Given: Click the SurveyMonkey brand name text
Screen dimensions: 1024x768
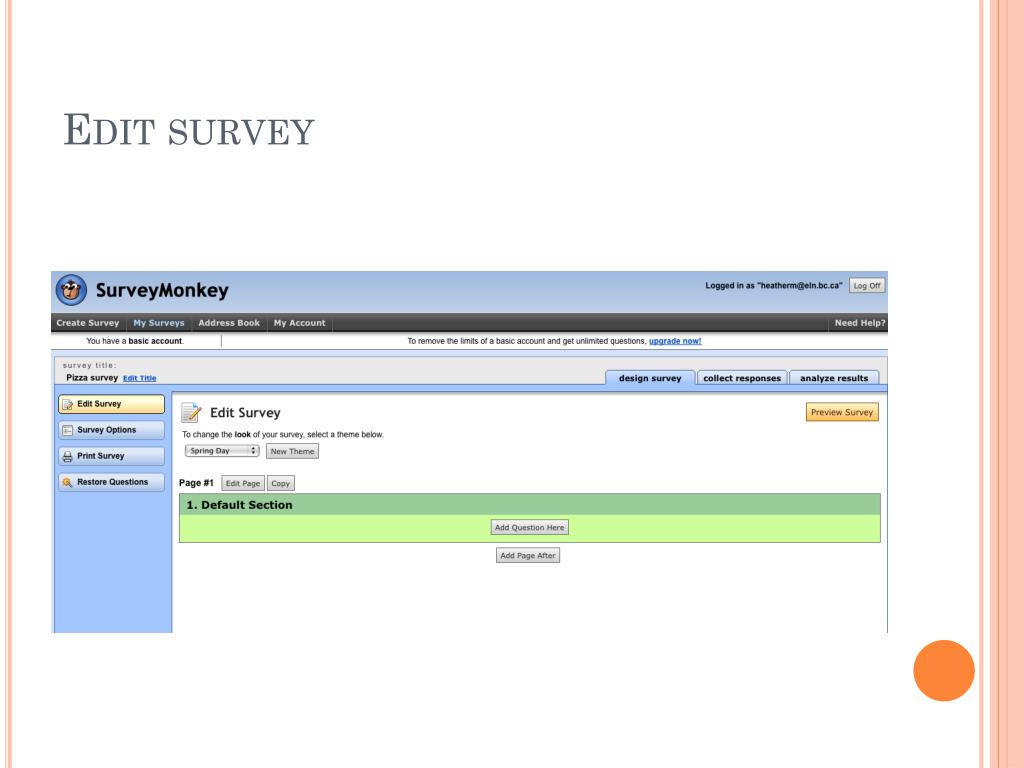Looking at the screenshot, I should (x=162, y=291).
